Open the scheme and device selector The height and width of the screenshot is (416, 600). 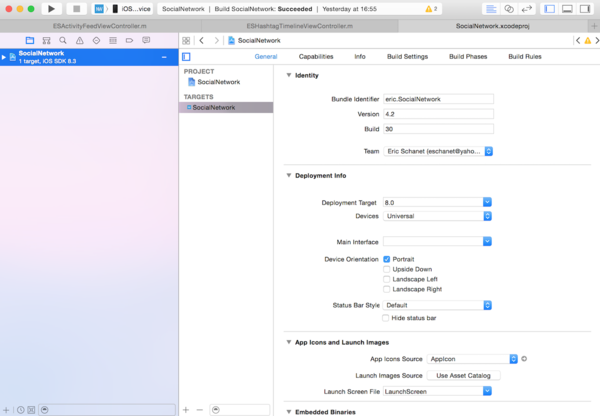[x=122, y=9]
